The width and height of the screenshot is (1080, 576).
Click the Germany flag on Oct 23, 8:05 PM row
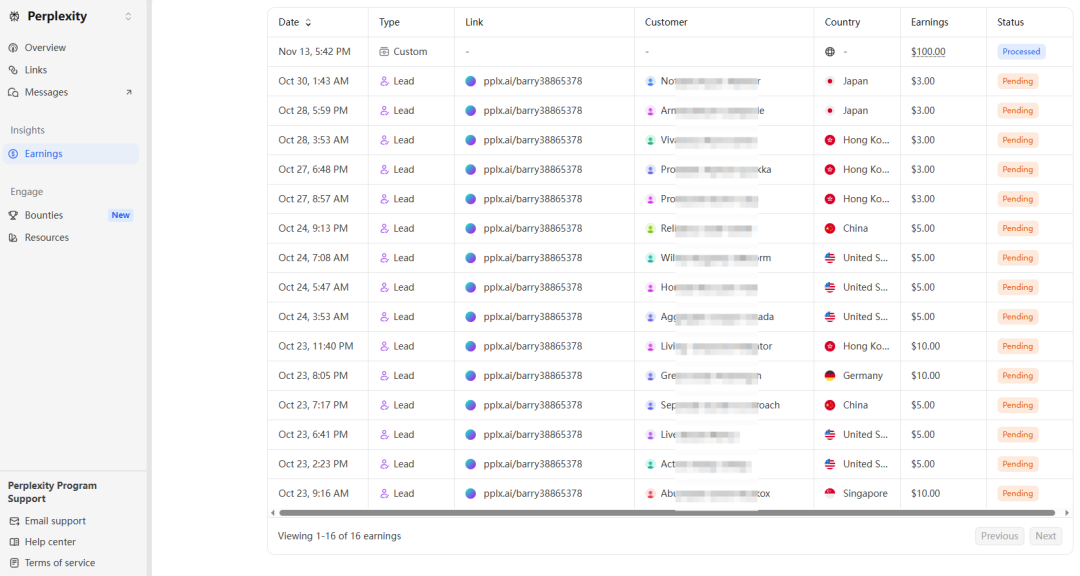(830, 376)
